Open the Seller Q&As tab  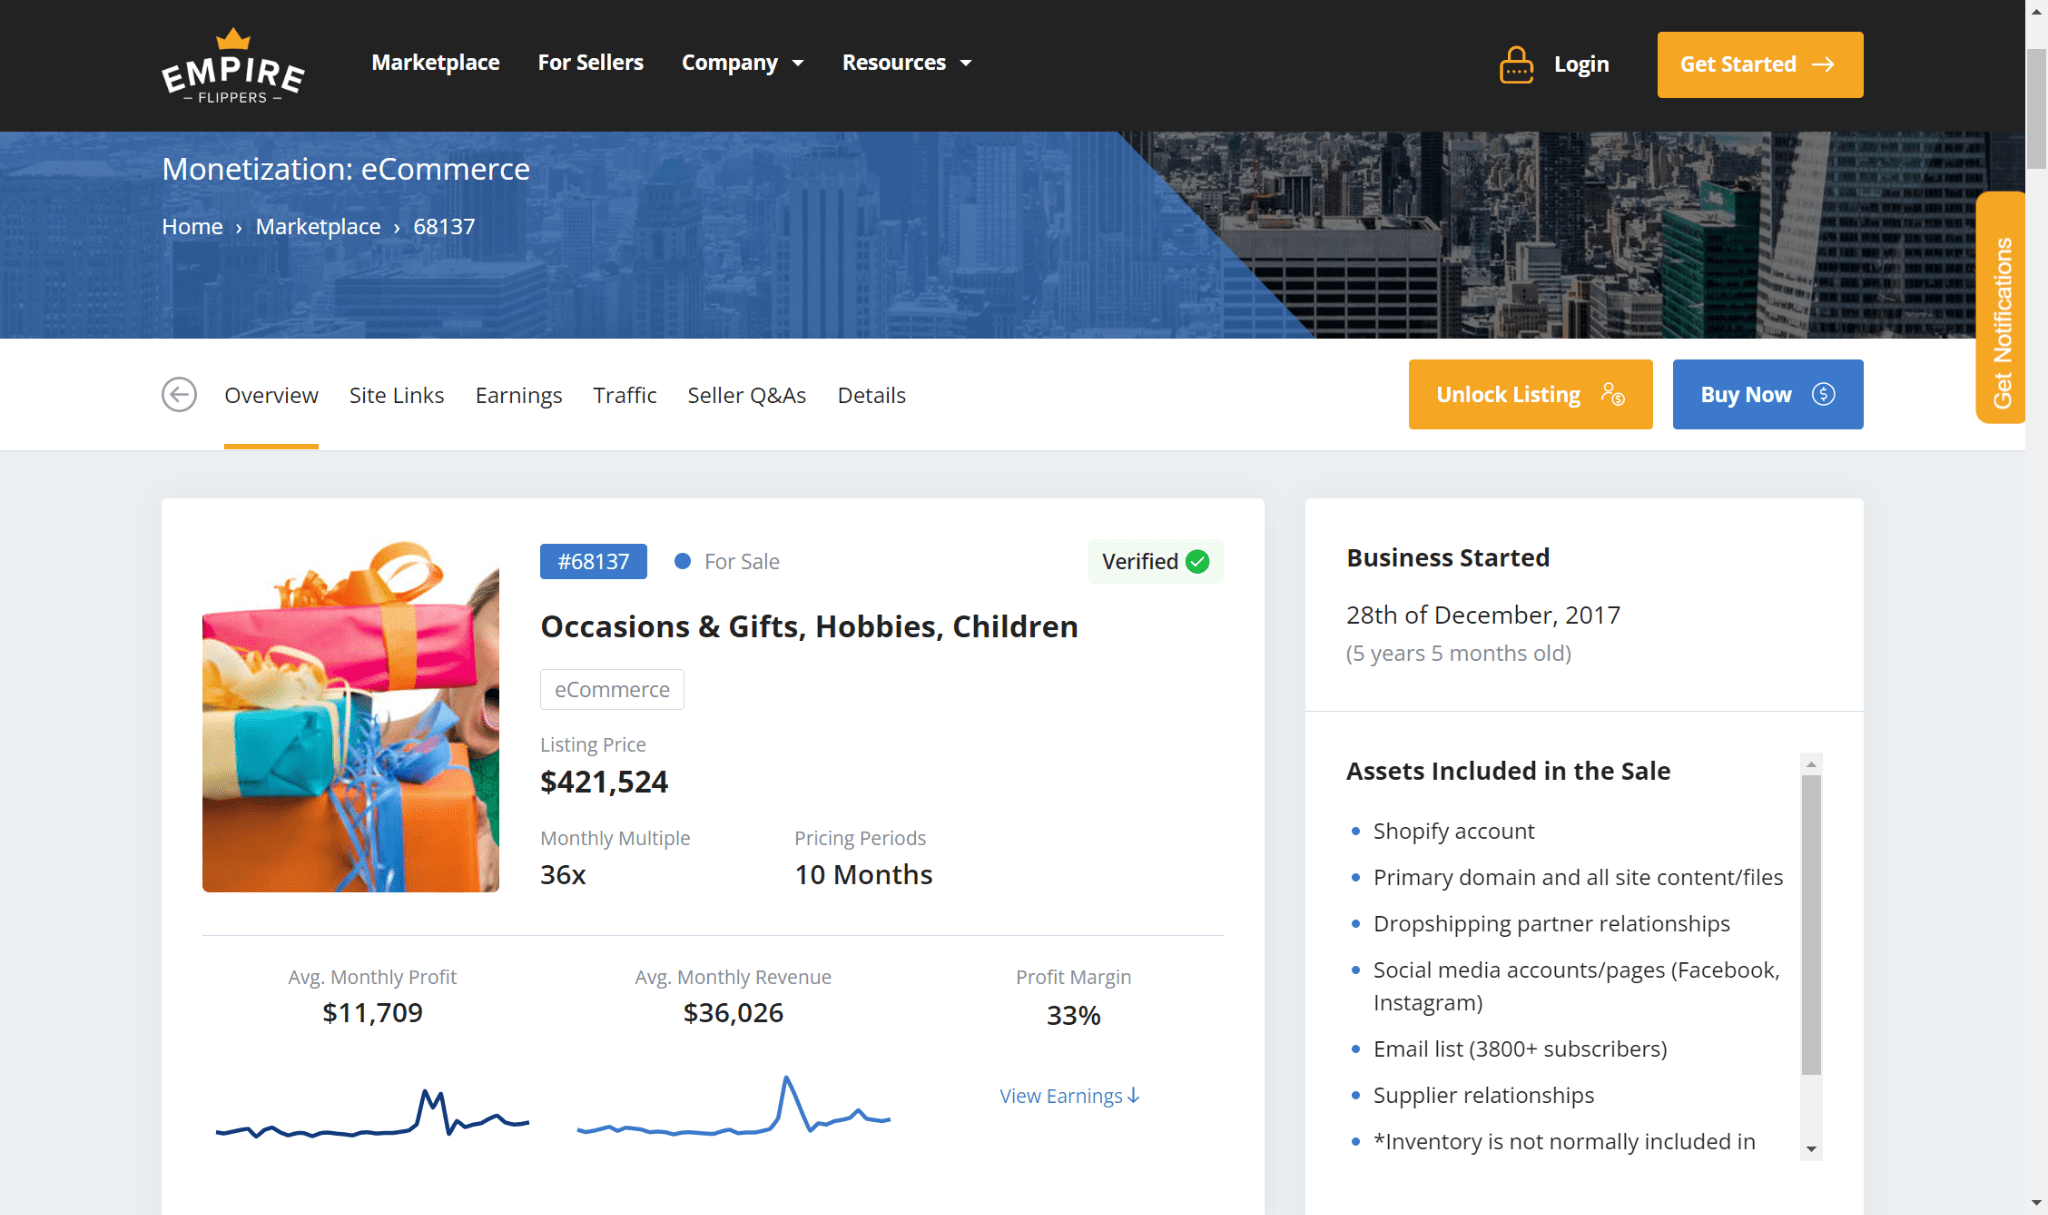pos(746,396)
